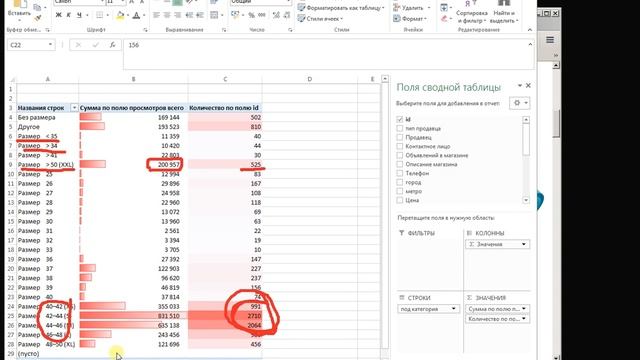Apply the fill color bucket
Viewport: 640px width, 360px height.
click(120, 16)
